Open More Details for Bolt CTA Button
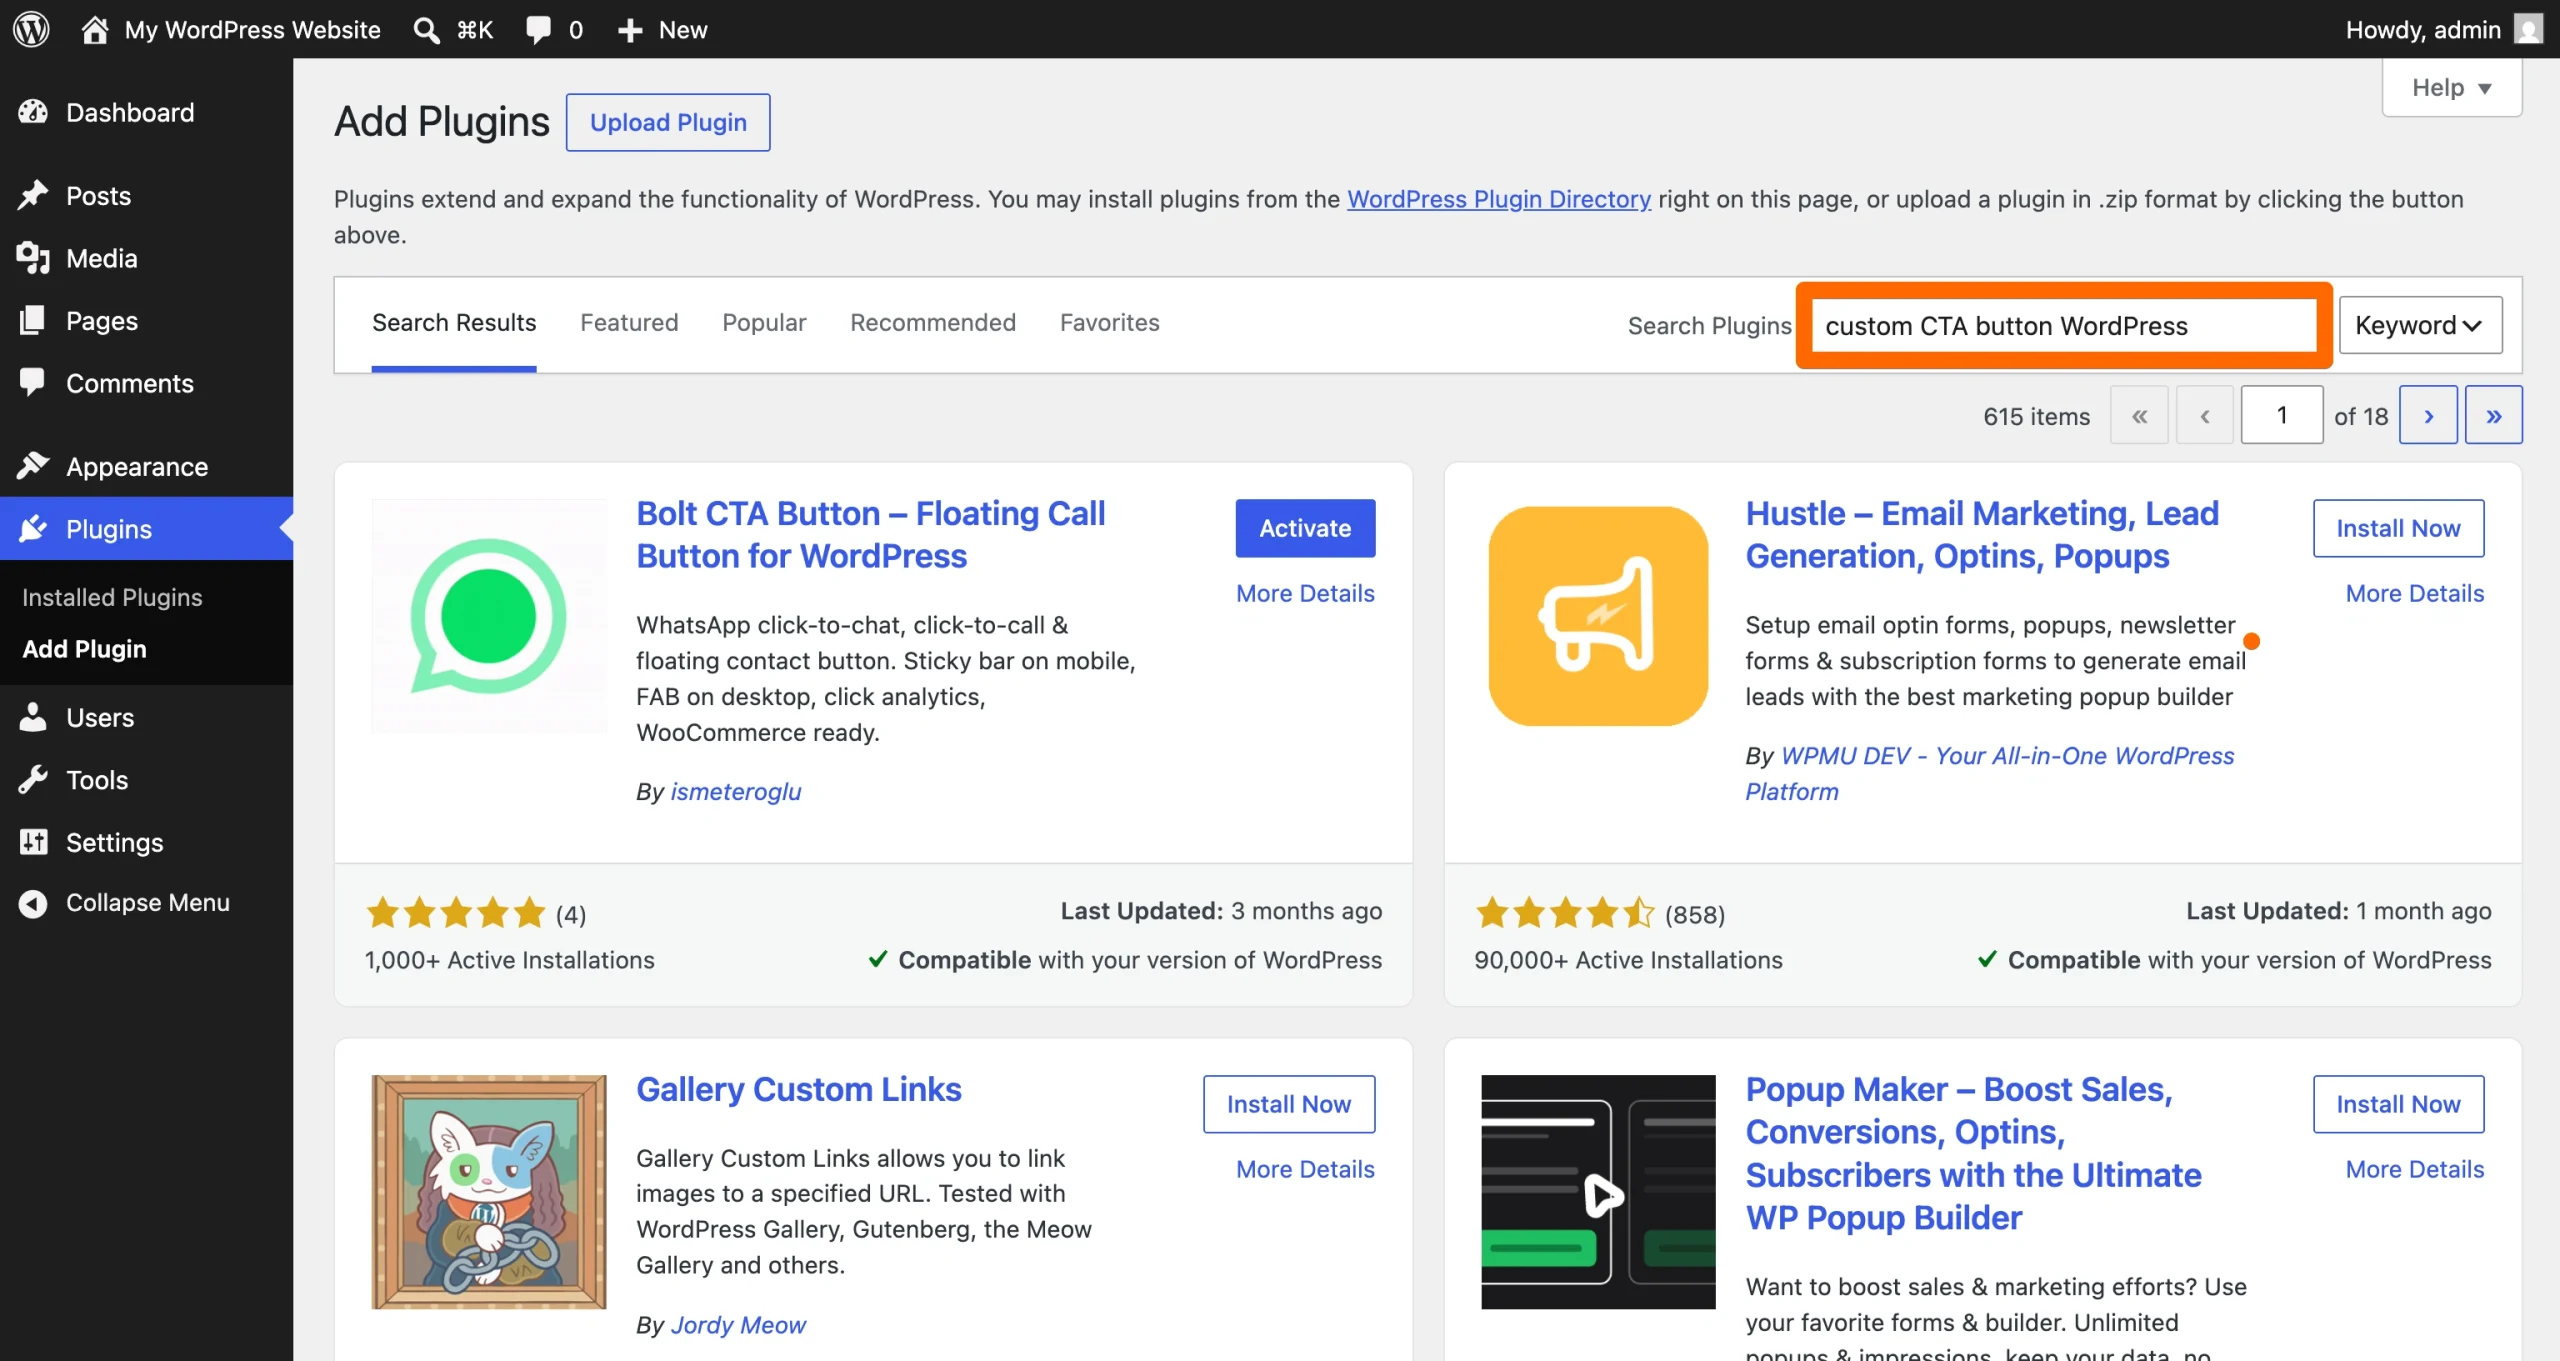 tap(1305, 593)
